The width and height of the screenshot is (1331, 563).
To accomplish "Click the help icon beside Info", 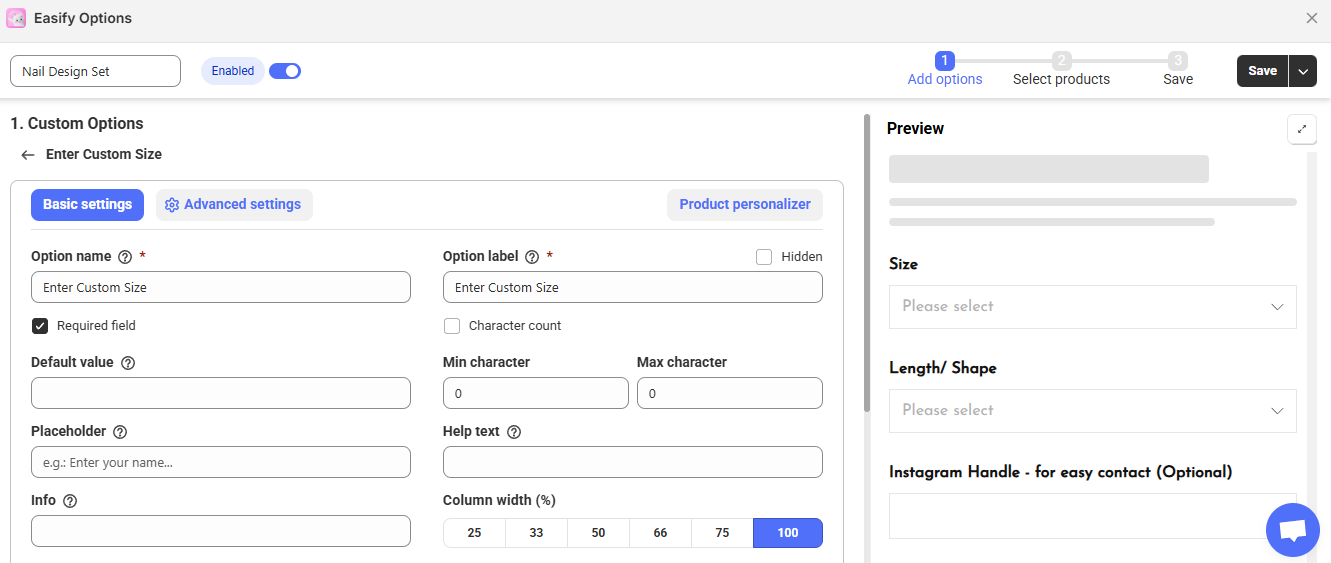I will (70, 501).
